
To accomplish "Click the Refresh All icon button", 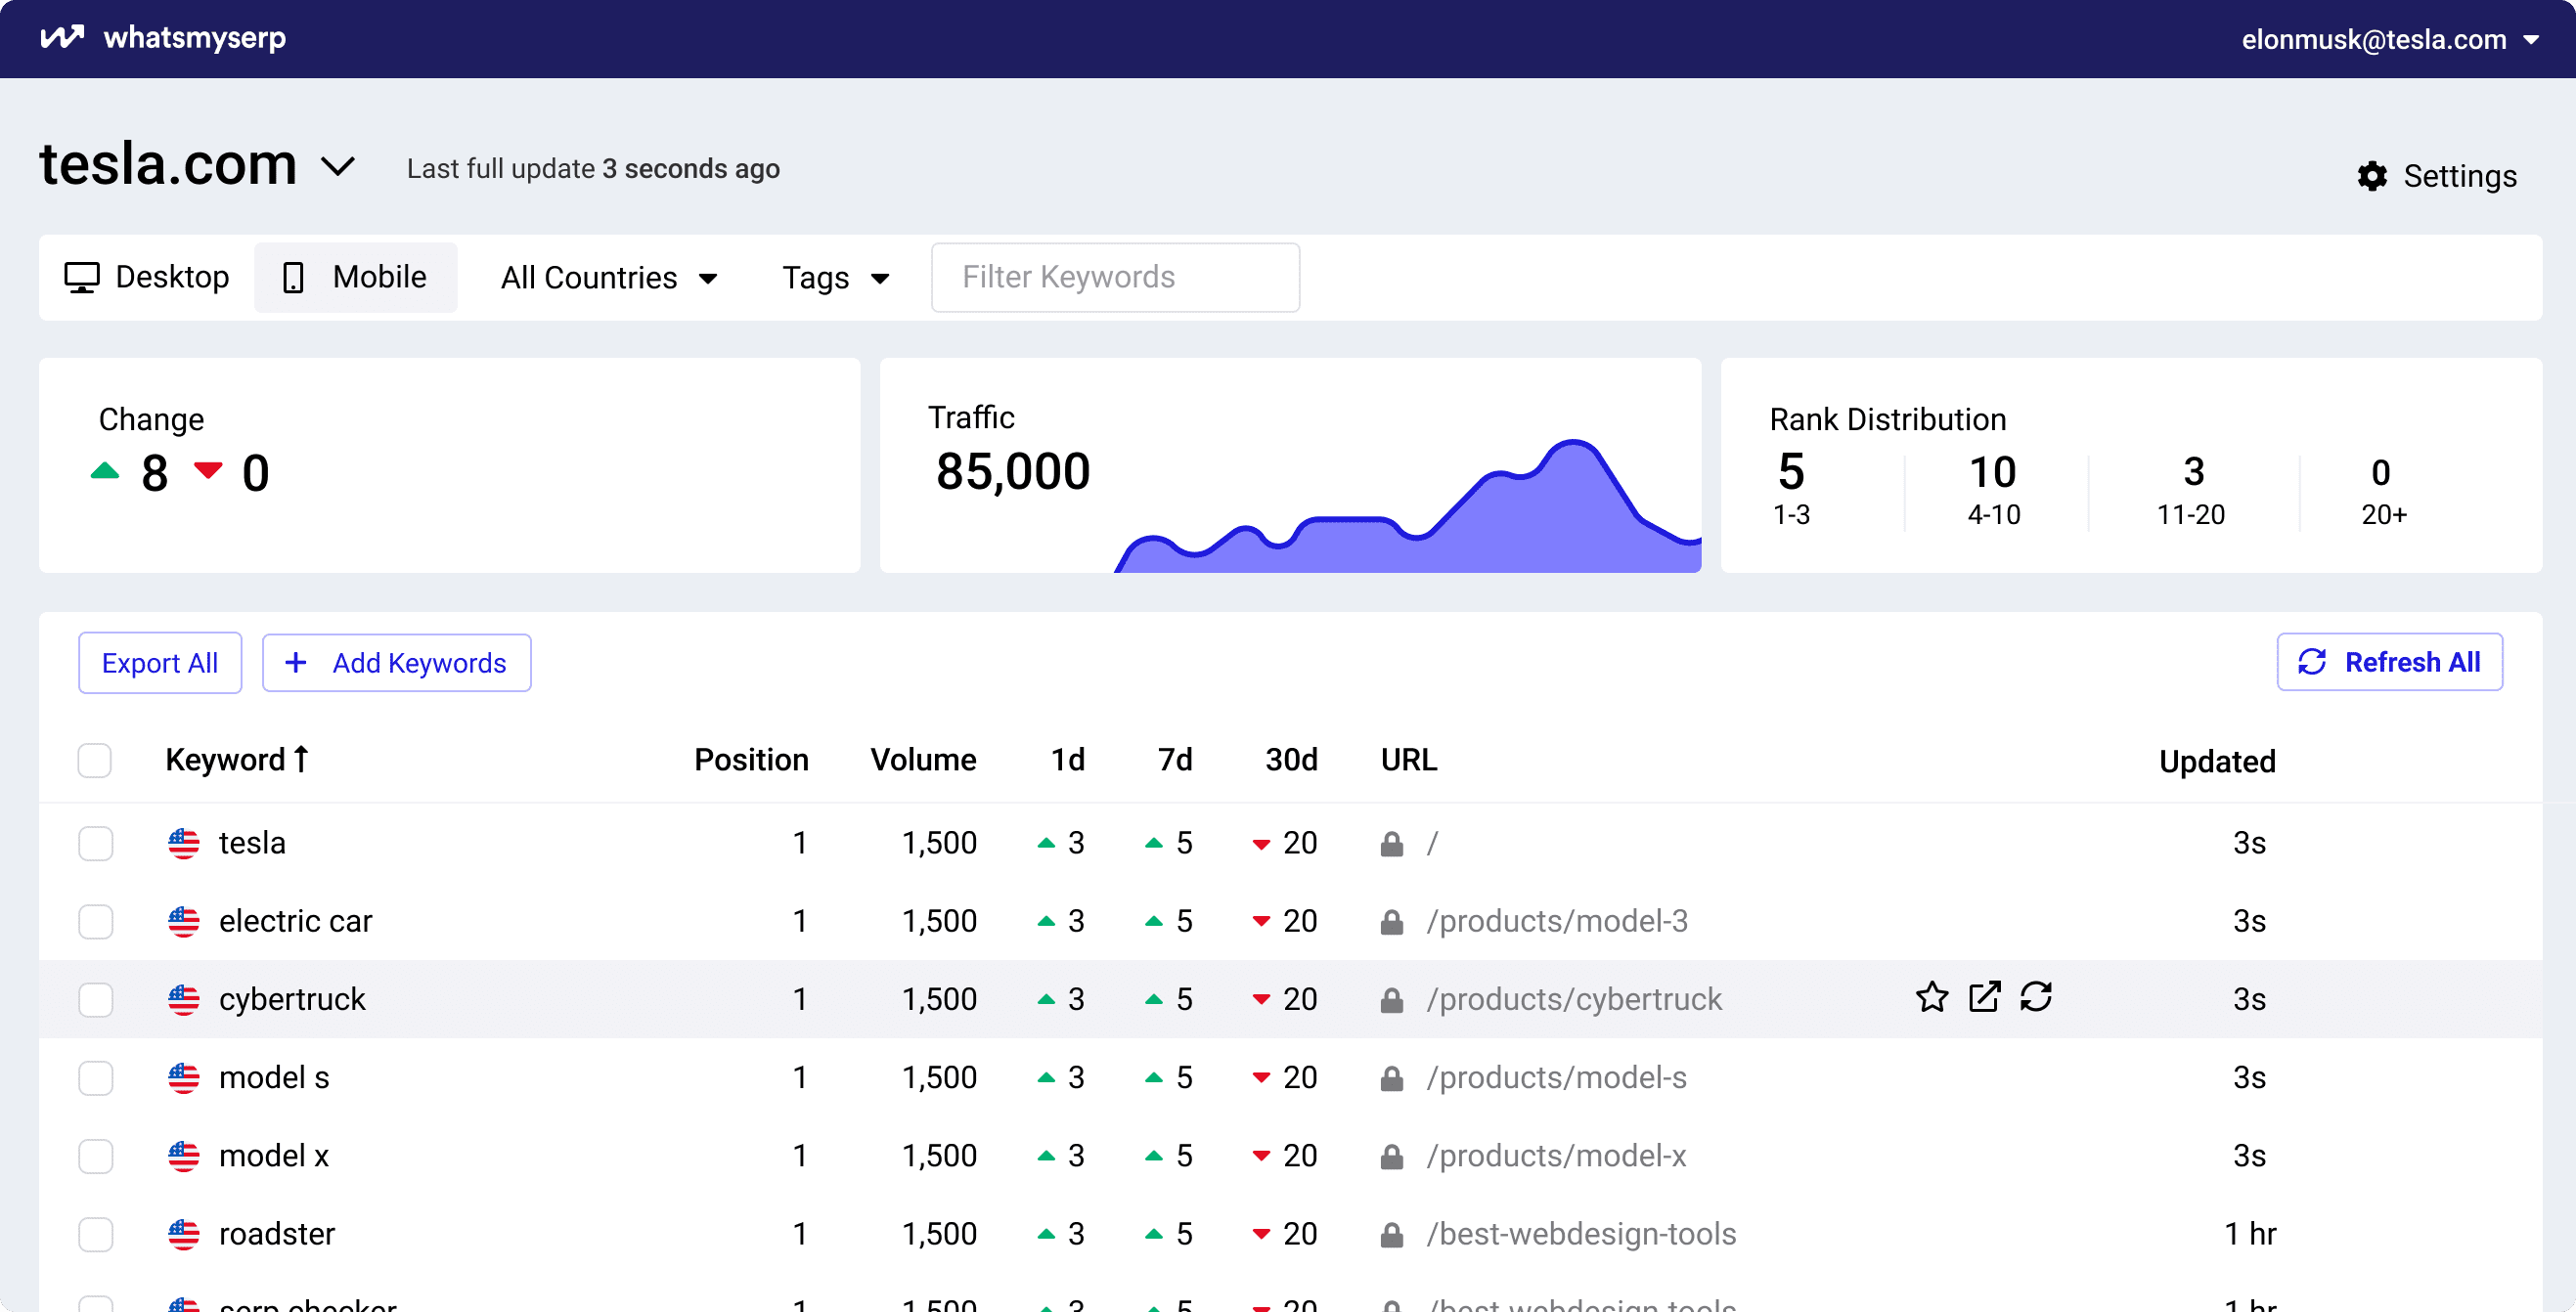I will (2313, 663).
